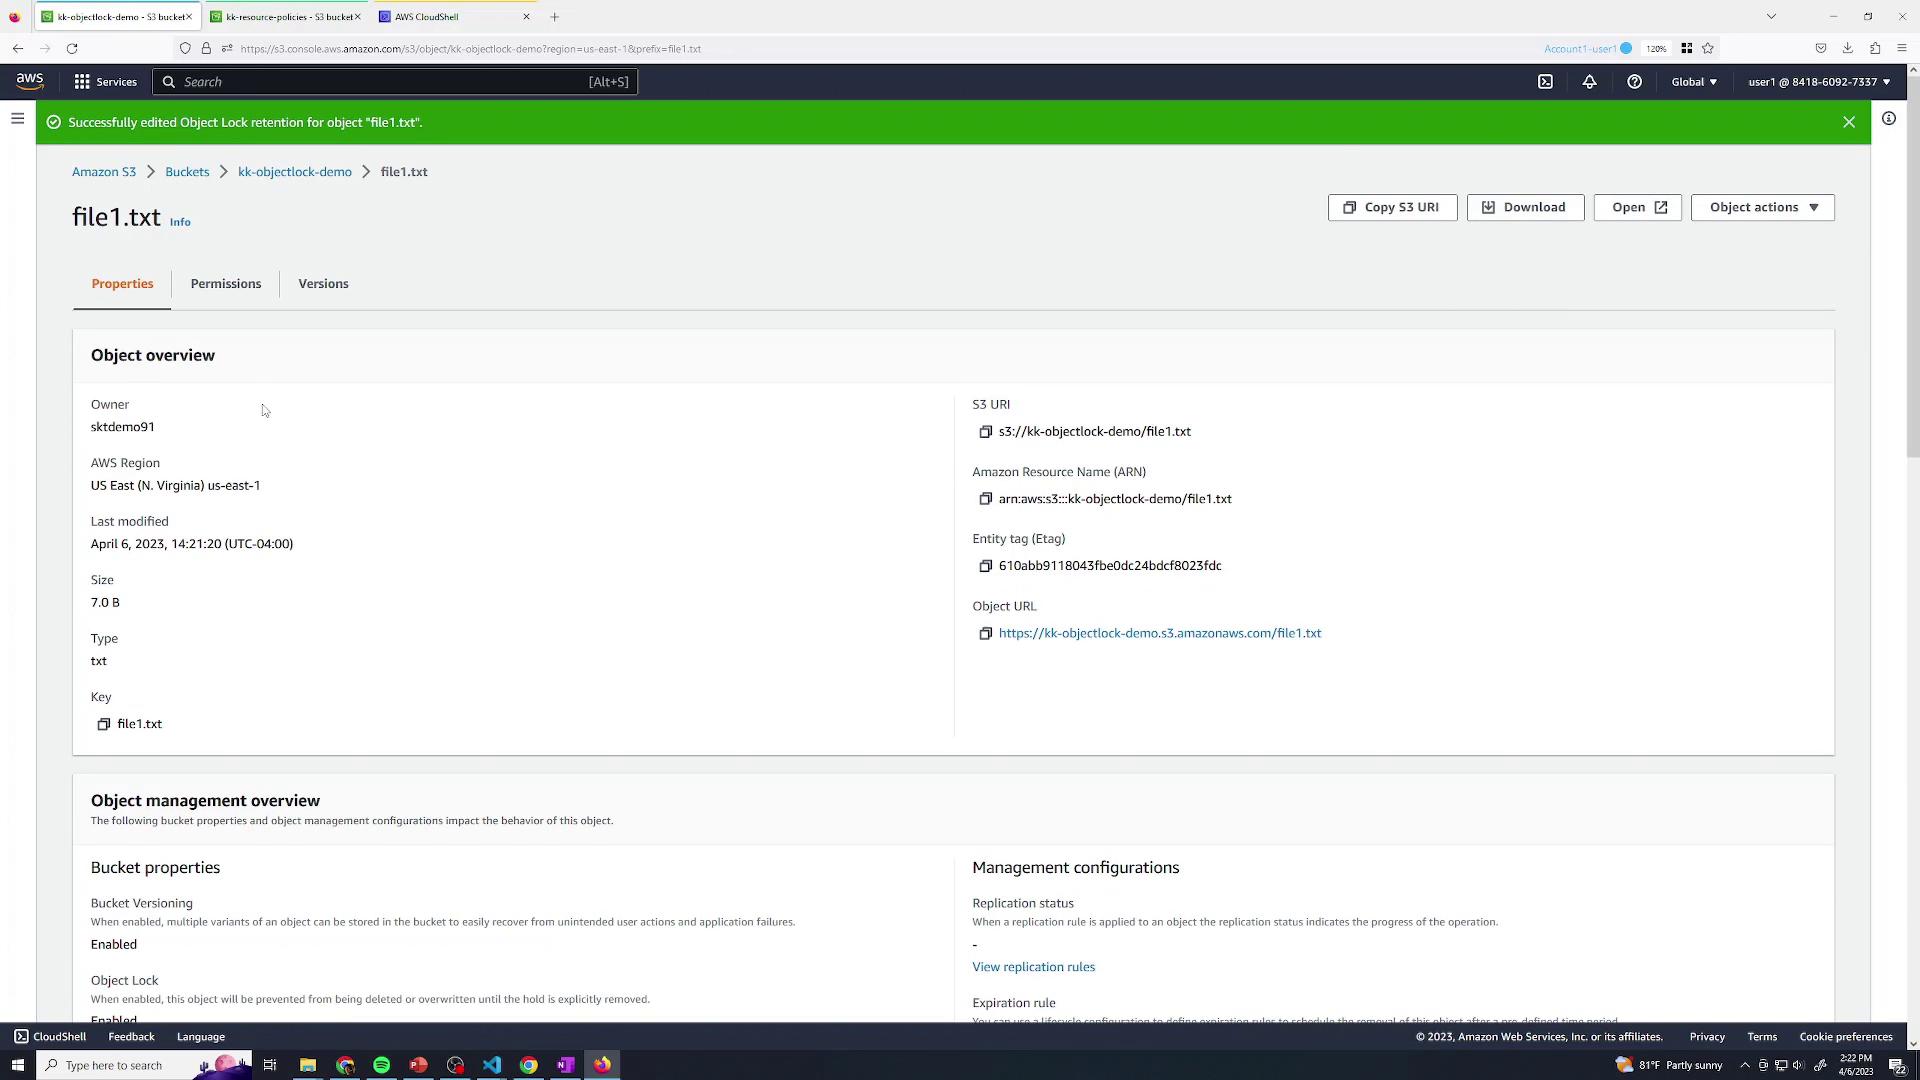Open the AWS help question icon
This screenshot has height=1080, width=1920.
[1634, 82]
